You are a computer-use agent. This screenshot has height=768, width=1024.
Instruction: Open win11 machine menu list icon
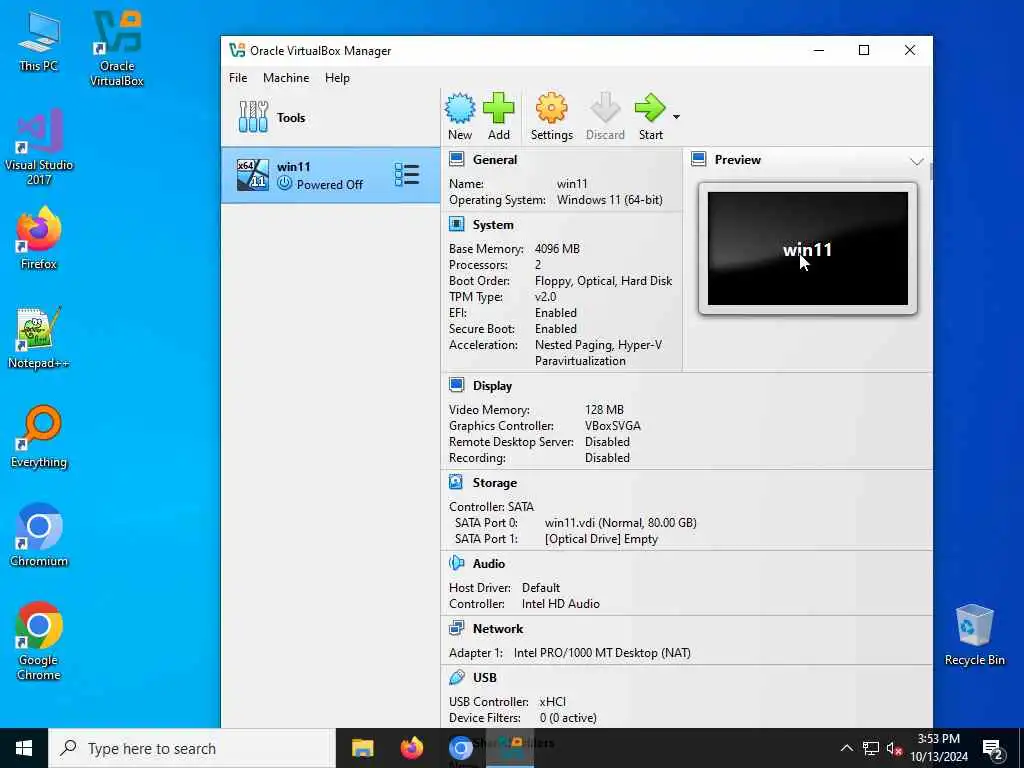pos(406,175)
